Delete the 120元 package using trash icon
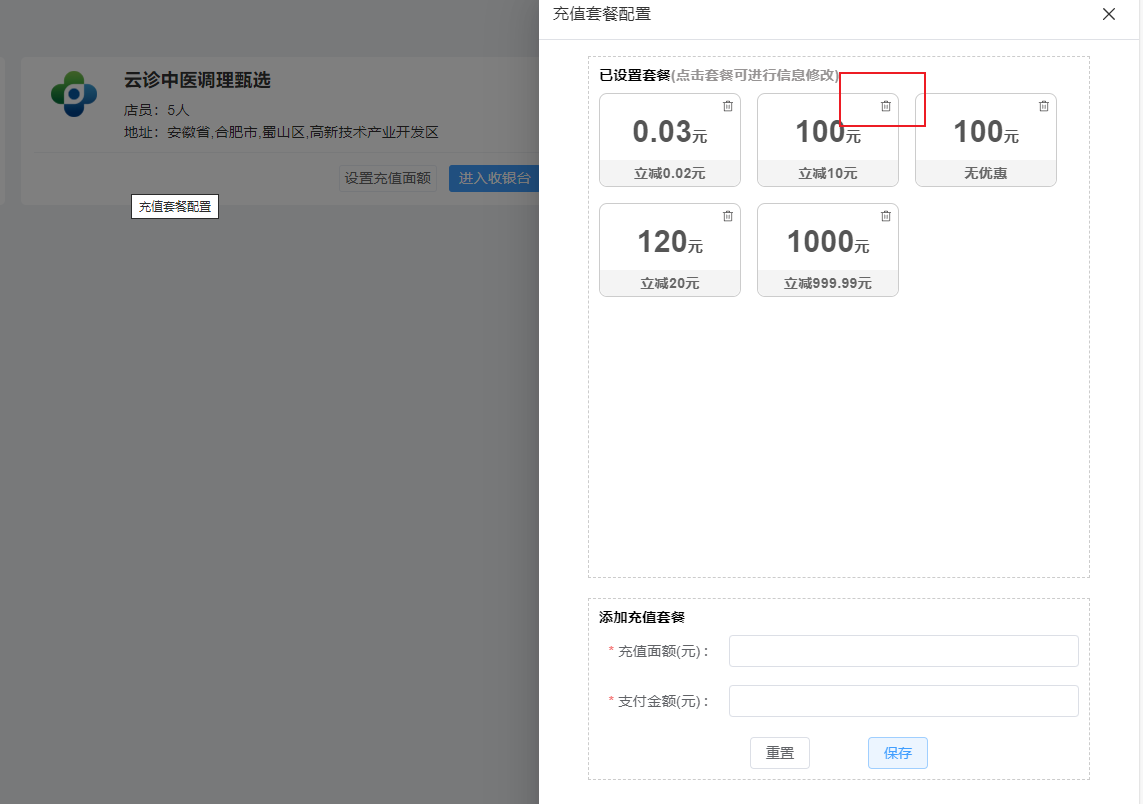Image resolution: width=1143 pixels, height=804 pixels. tap(728, 216)
